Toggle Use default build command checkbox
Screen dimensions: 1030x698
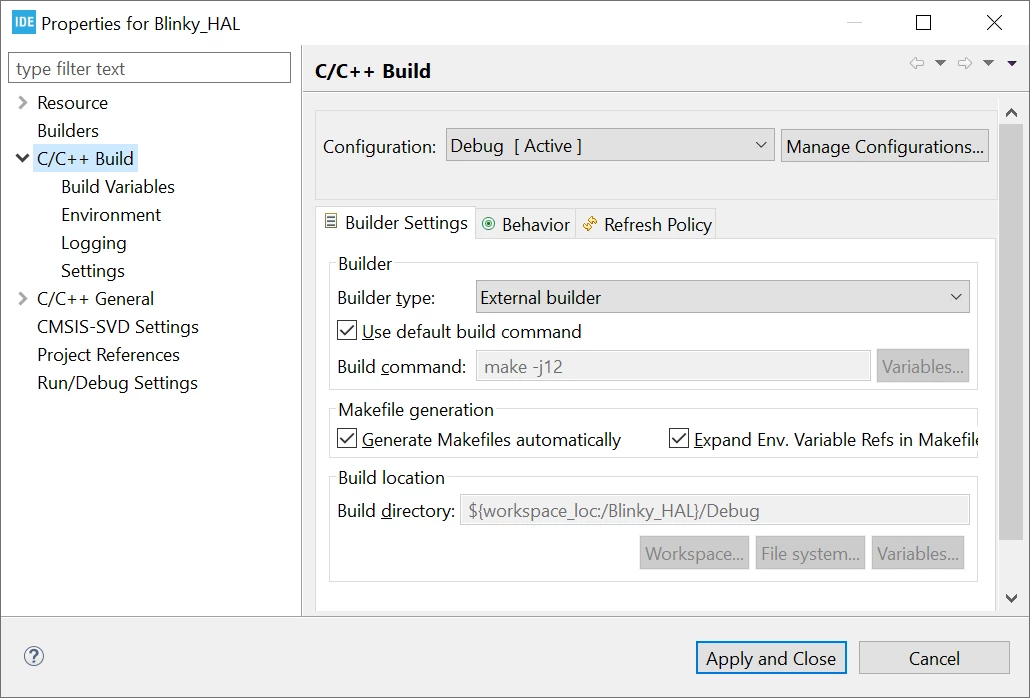click(x=347, y=330)
